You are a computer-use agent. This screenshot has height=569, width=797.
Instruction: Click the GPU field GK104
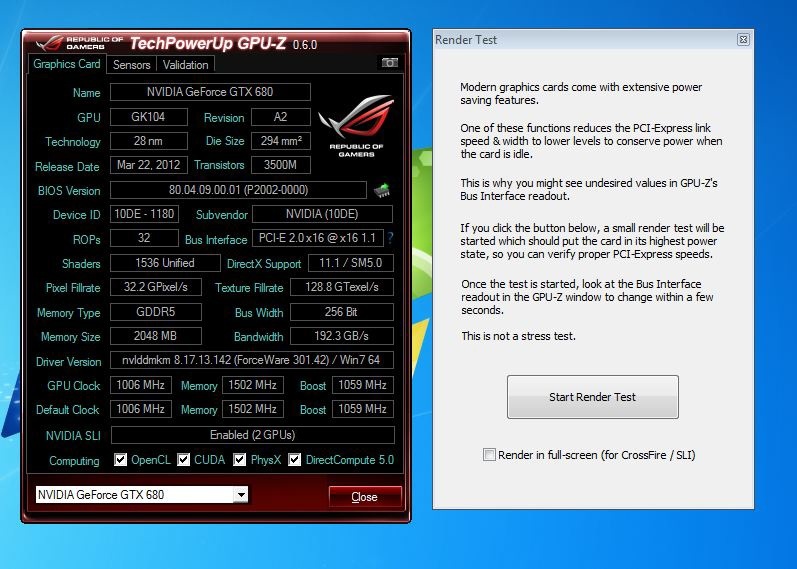click(148, 117)
